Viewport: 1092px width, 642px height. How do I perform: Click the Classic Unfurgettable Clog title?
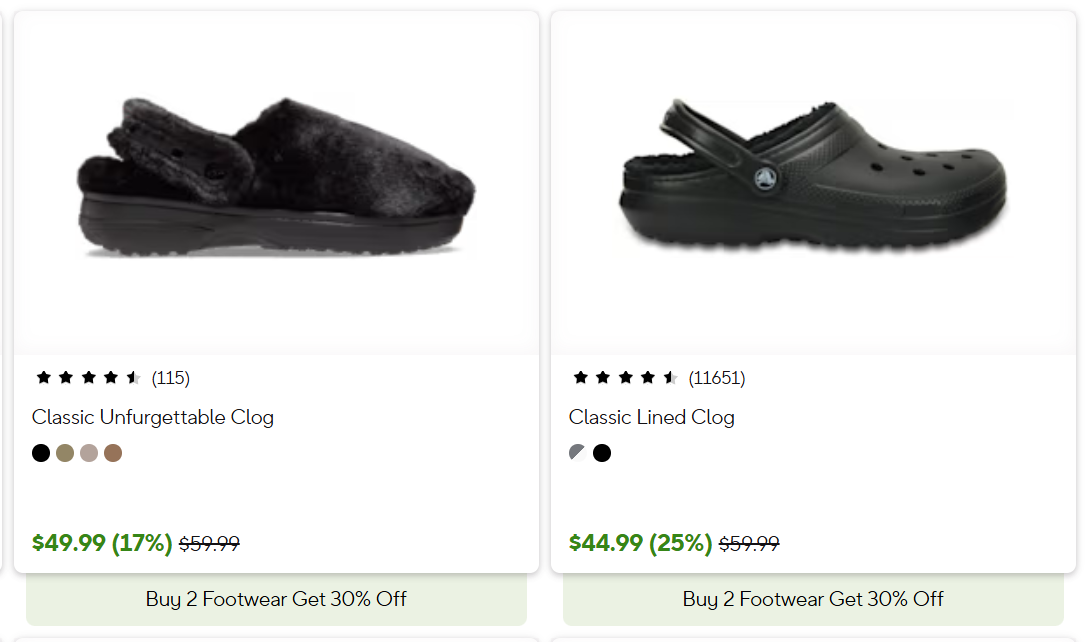click(x=153, y=417)
